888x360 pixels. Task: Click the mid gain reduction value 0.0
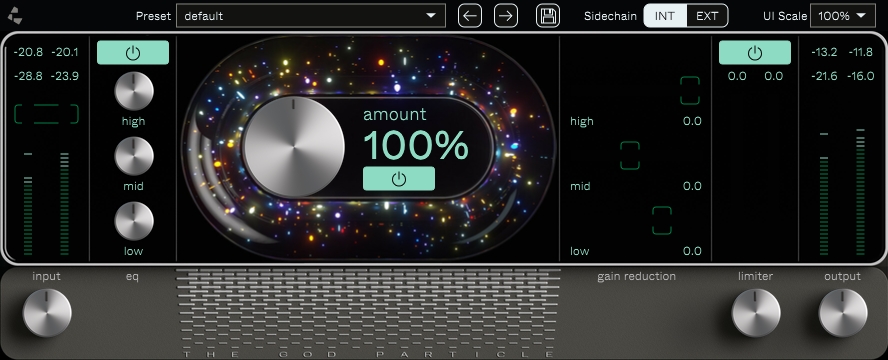coord(692,186)
